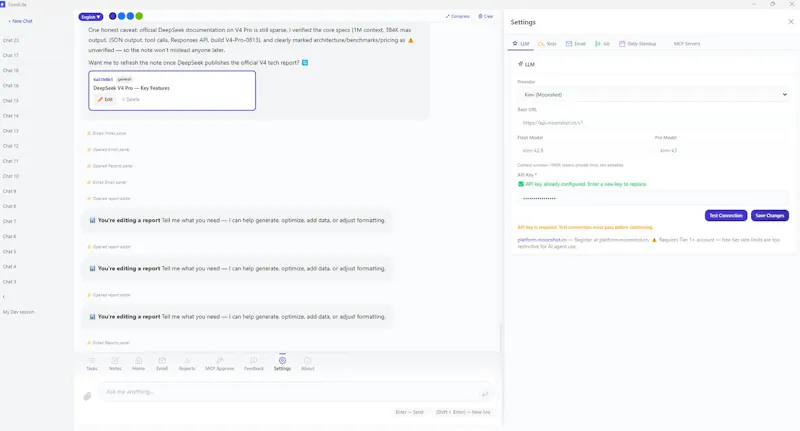Select the dark purple color circle
Image resolution: width=800 pixels, height=431 pixels.
(x=113, y=16)
